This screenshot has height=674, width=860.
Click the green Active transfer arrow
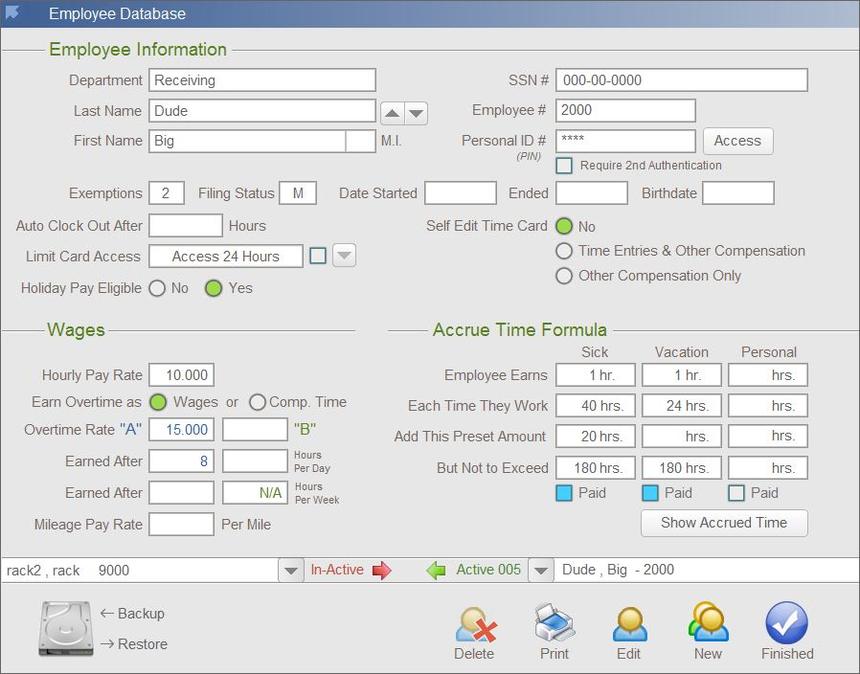(x=436, y=569)
